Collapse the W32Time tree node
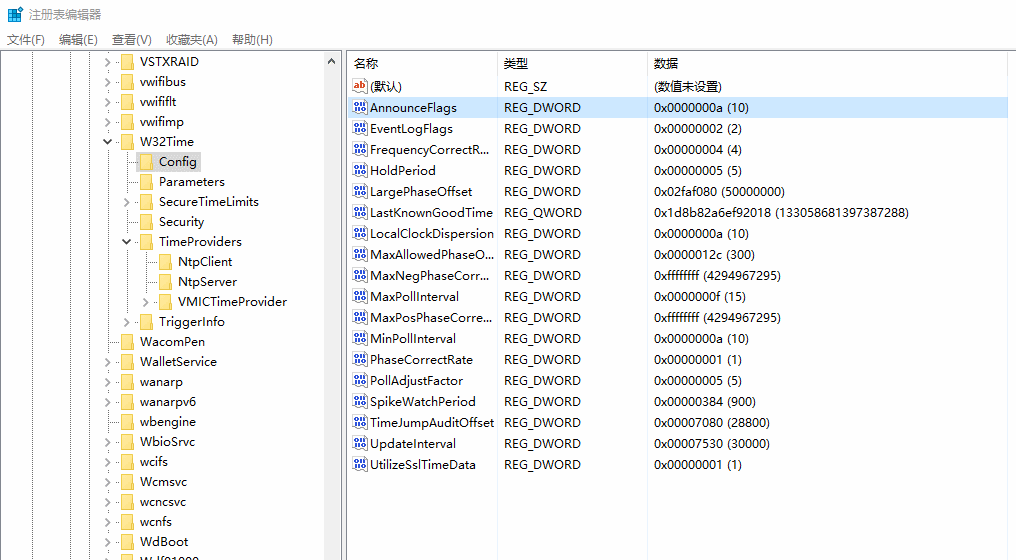1016x560 pixels. [x=108, y=141]
